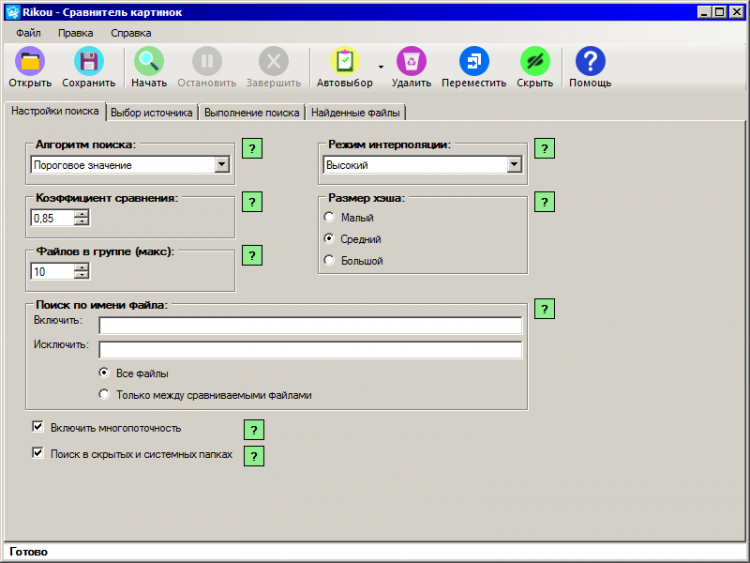Increase Коэффициент сравнения with up arrow
Viewport: 750px width, 563px height.
point(82,214)
